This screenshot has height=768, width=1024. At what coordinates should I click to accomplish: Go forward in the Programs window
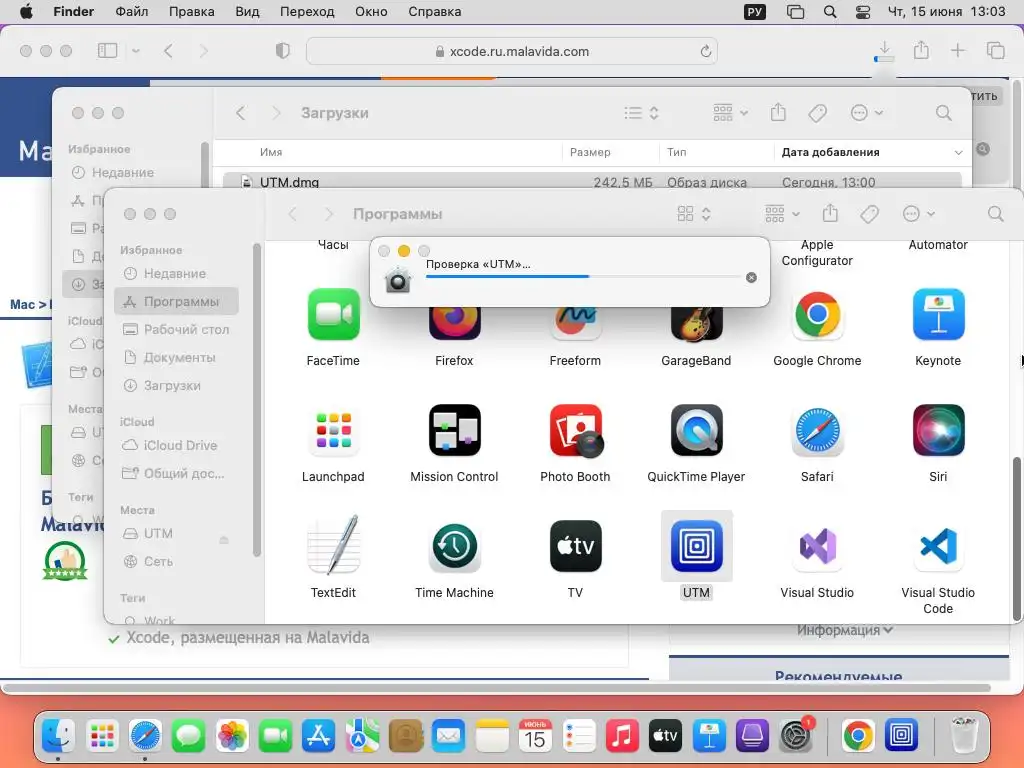click(x=328, y=214)
